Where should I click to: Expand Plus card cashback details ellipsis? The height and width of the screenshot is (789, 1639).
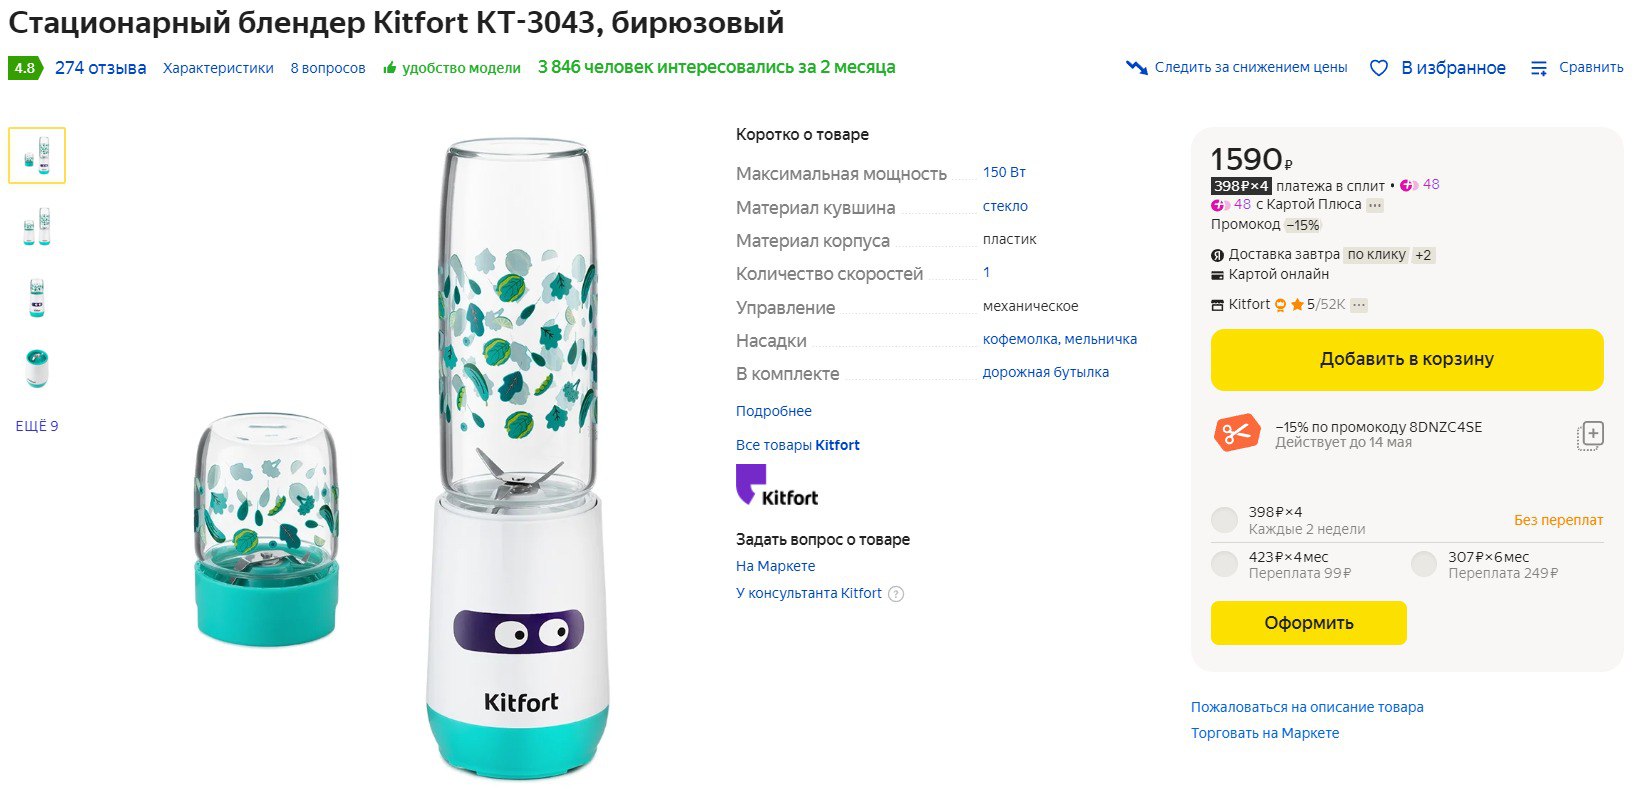pos(1375,205)
